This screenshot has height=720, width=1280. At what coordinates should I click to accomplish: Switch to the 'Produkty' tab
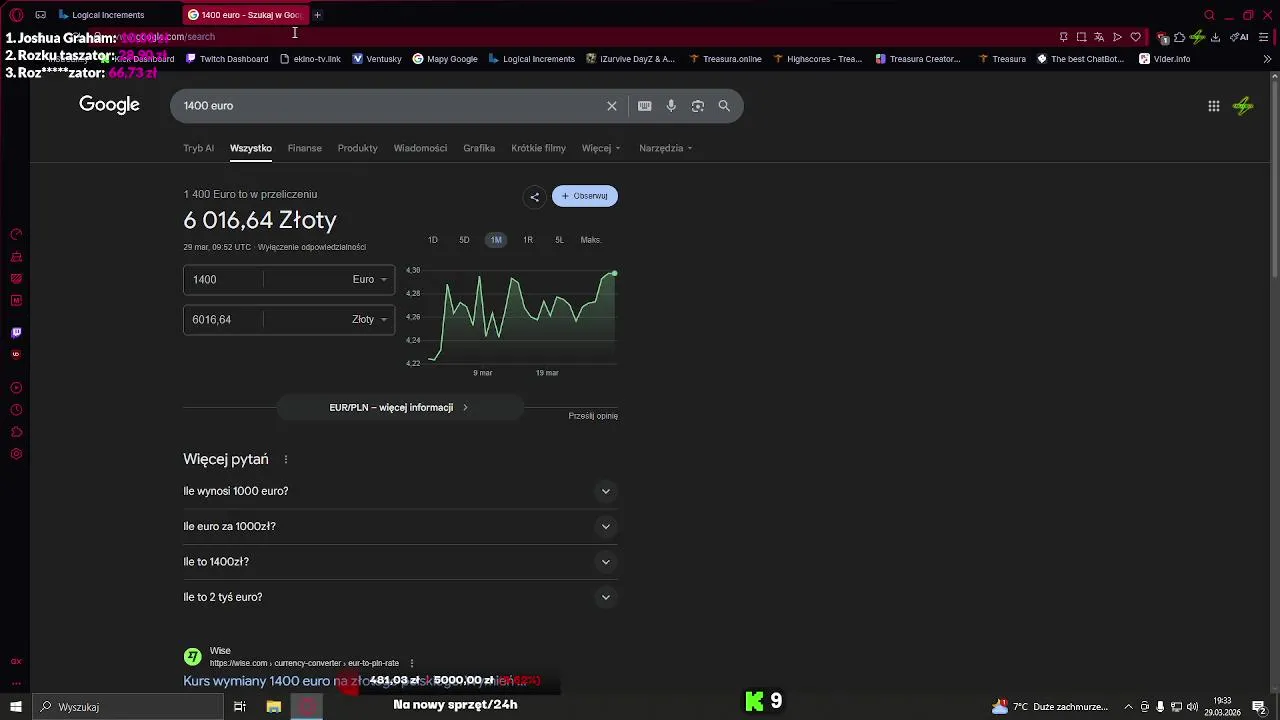pos(357,148)
